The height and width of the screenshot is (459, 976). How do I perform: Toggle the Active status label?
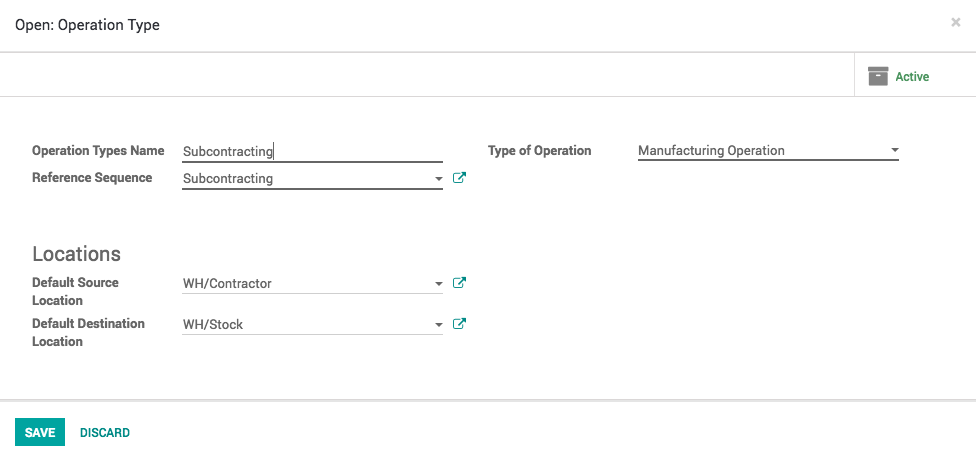tap(912, 76)
